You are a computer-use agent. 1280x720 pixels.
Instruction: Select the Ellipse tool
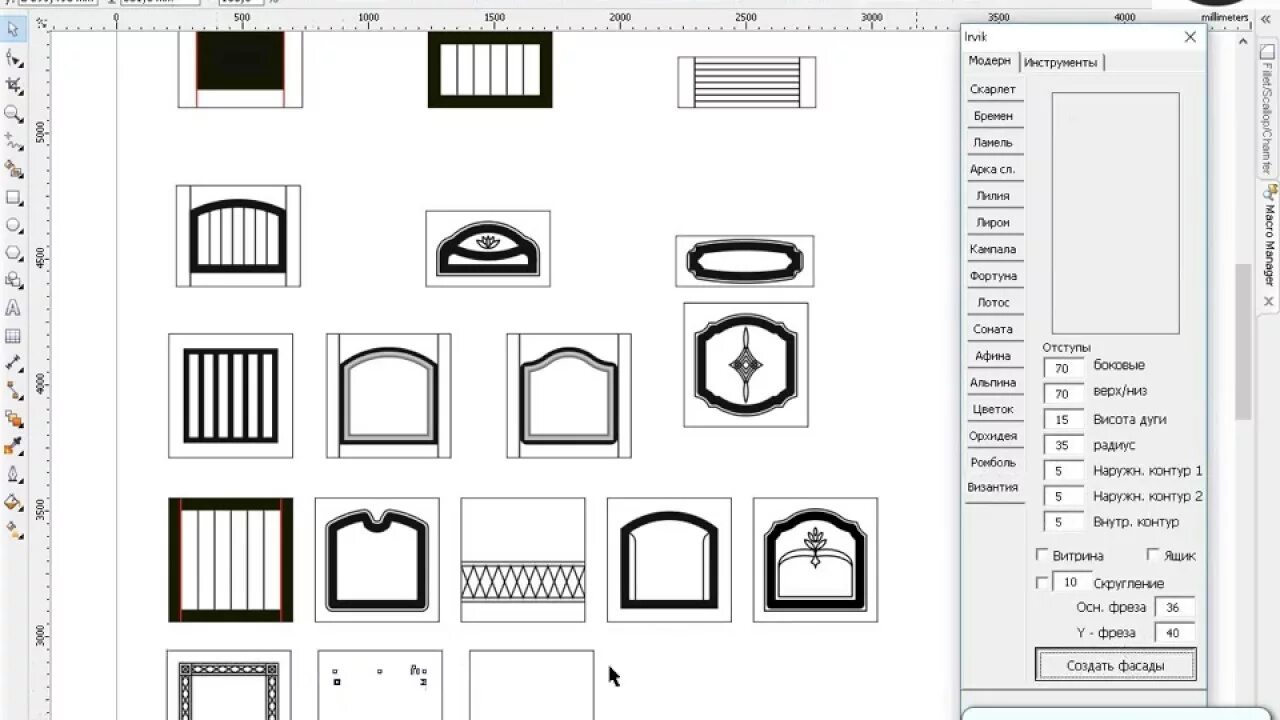tap(13, 226)
